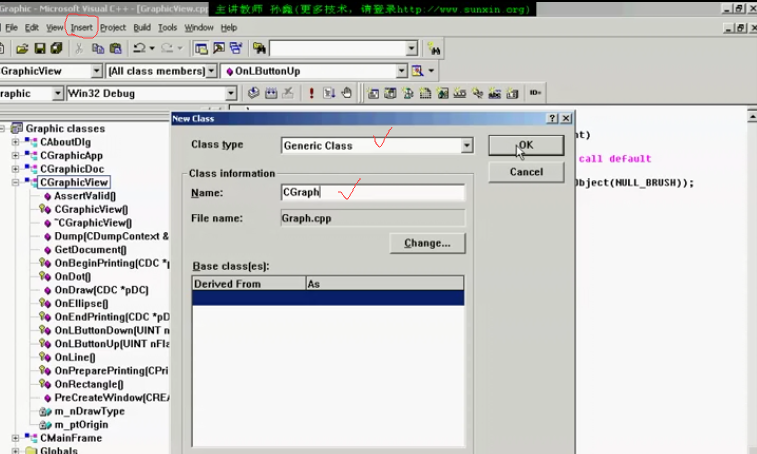Expand the CMainFrame class node
This screenshot has height=454, width=757.
(15, 438)
